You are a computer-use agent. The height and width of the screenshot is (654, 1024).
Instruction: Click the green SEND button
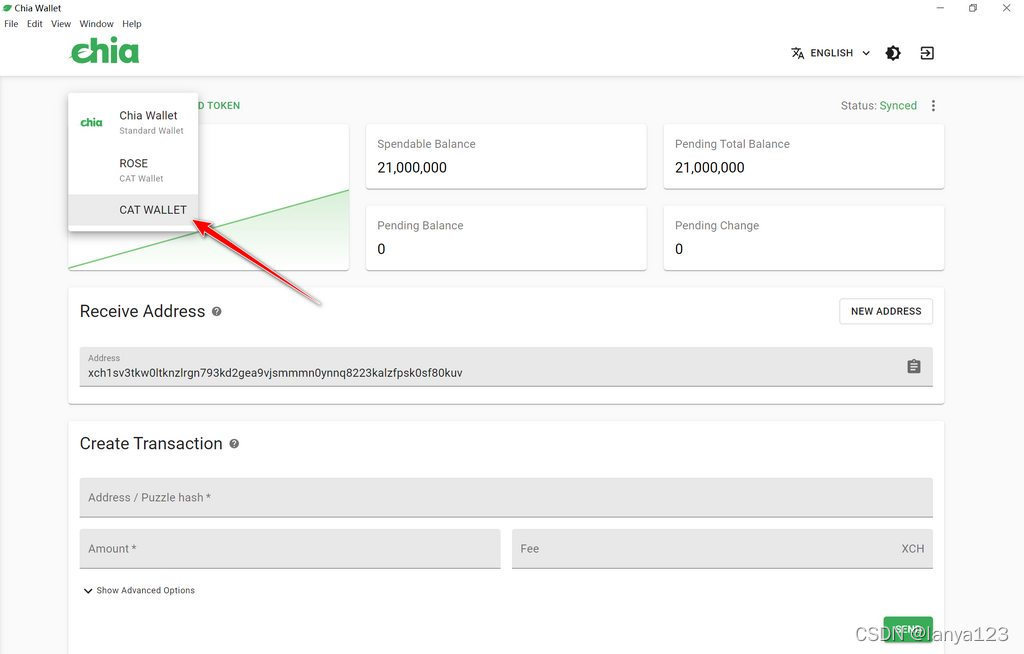tap(908, 629)
